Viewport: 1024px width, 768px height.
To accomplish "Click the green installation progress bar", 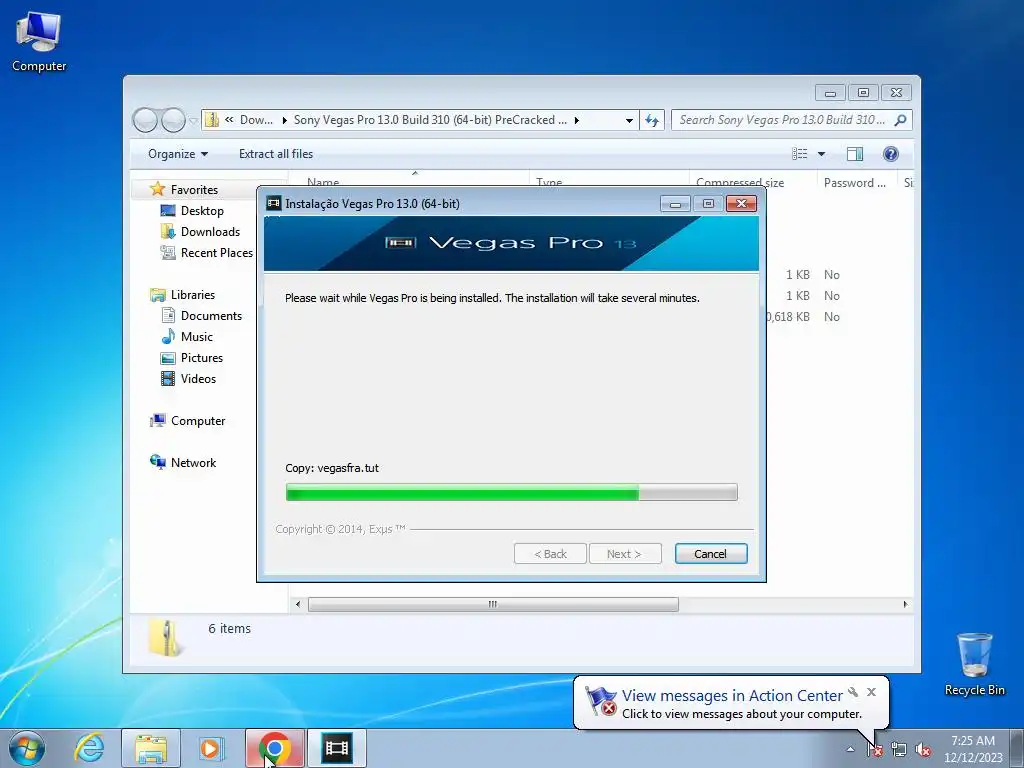I will (511, 492).
